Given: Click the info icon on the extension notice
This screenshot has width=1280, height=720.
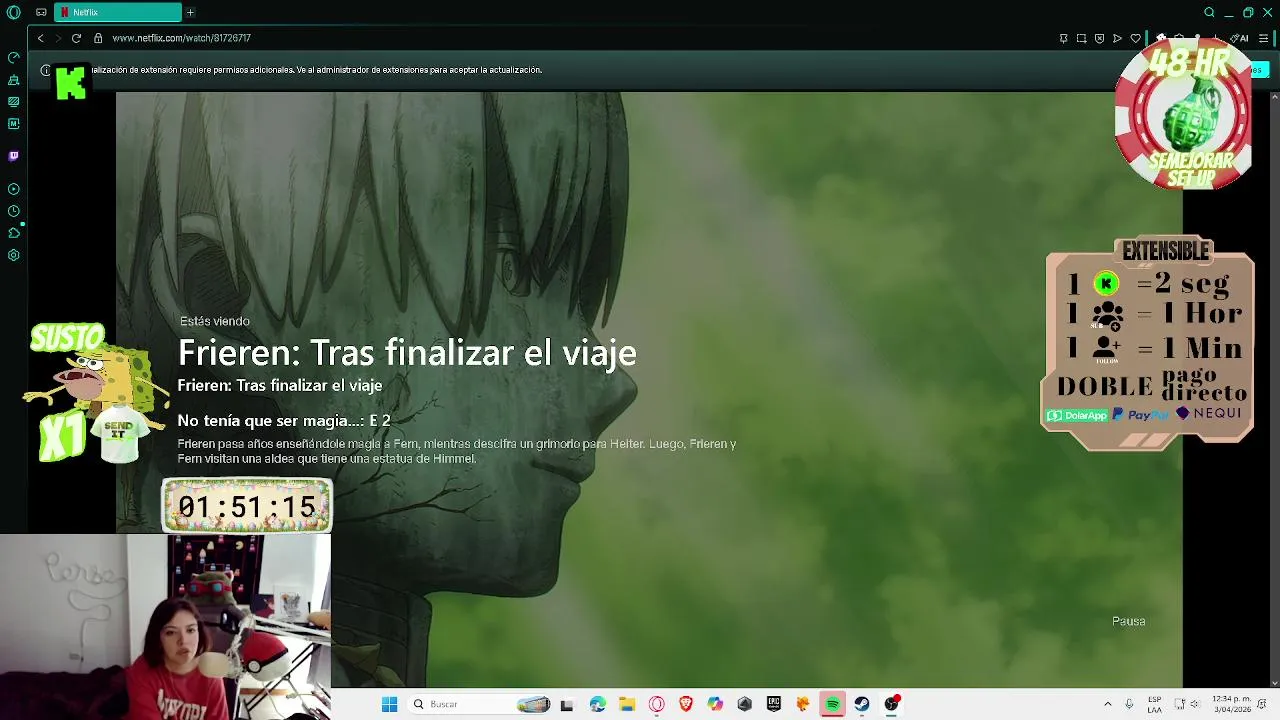Looking at the screenshot, I should pyautogui.click(x=45, y=70).
